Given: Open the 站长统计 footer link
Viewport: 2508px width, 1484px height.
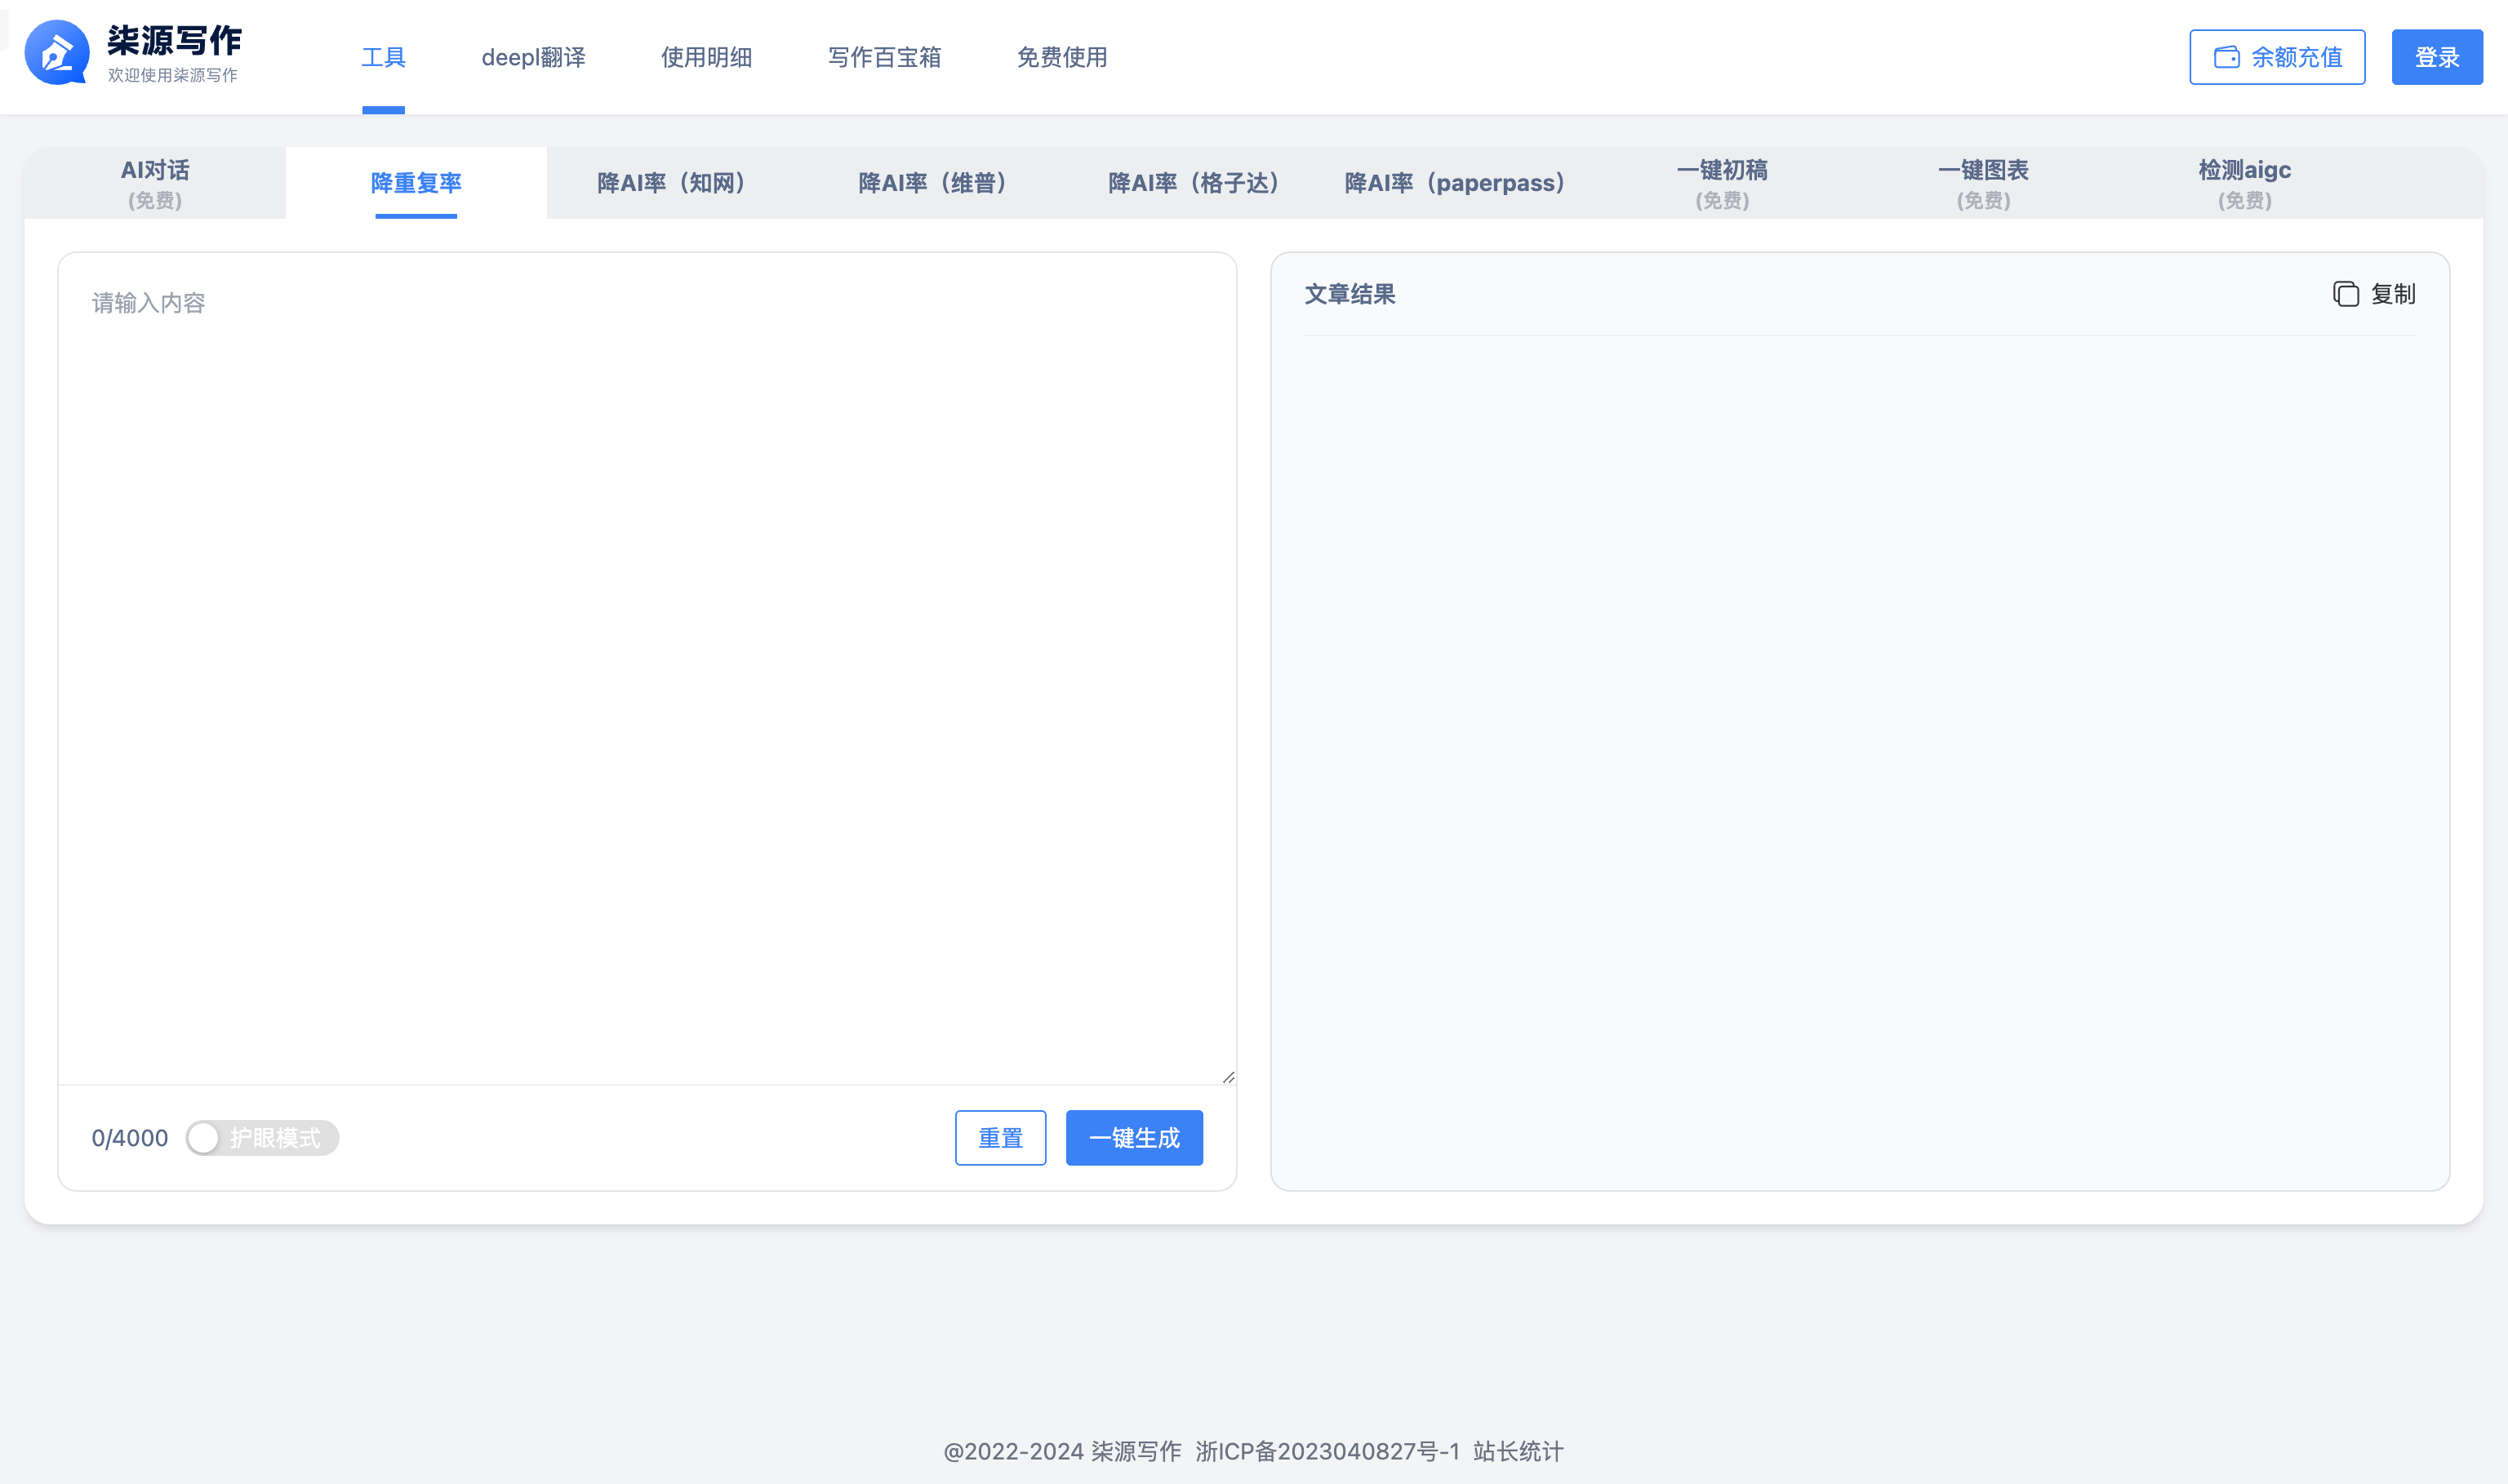Looking at the screenshot, I should [1518, 1451].
